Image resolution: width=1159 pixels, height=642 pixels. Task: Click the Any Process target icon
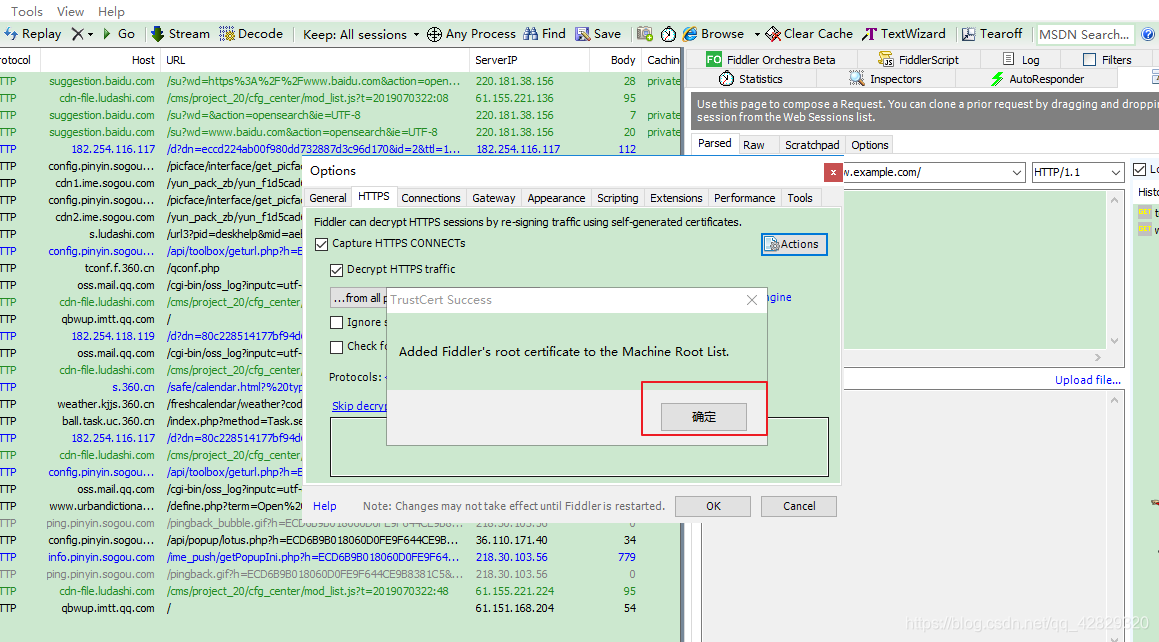click(x=435, y=34)
